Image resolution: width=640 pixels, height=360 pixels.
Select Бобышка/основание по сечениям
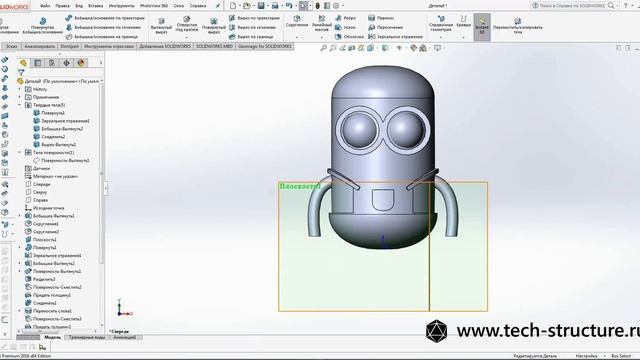coord(103,27)
